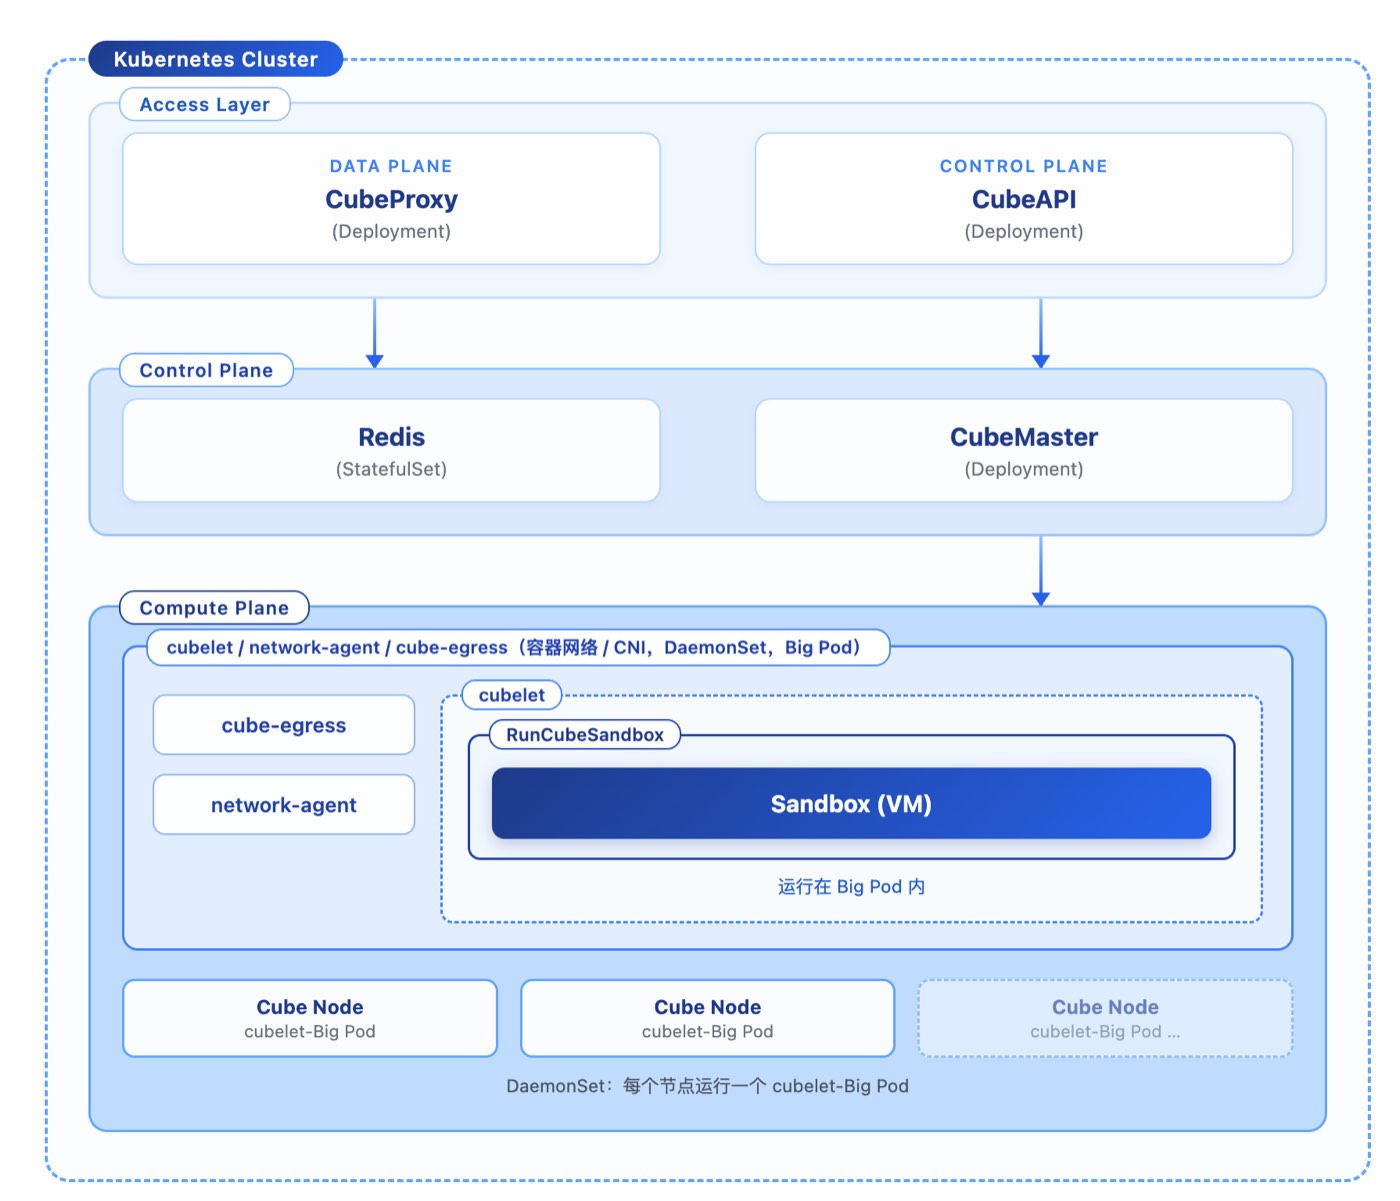This screenshot has height=1201, width=1400.
Task: Click the "cubelet / network-agent / cube-egress" pod label
Action: [x=518, y=647]
